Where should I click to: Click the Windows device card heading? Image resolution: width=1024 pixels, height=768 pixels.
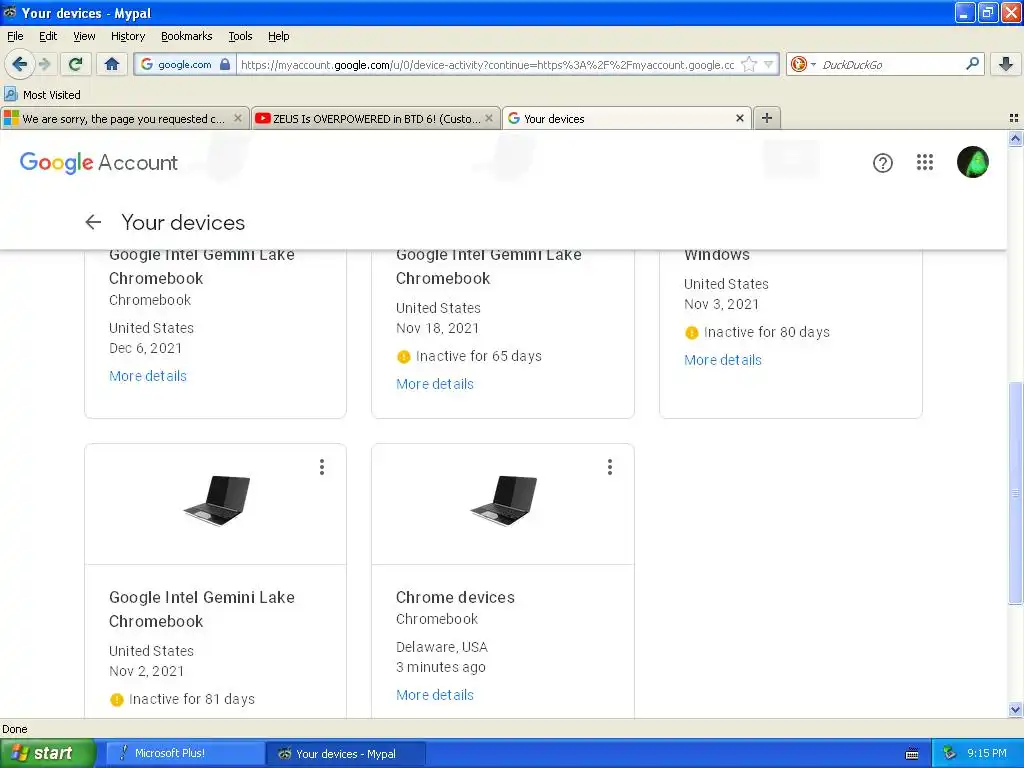pos(716,255)
